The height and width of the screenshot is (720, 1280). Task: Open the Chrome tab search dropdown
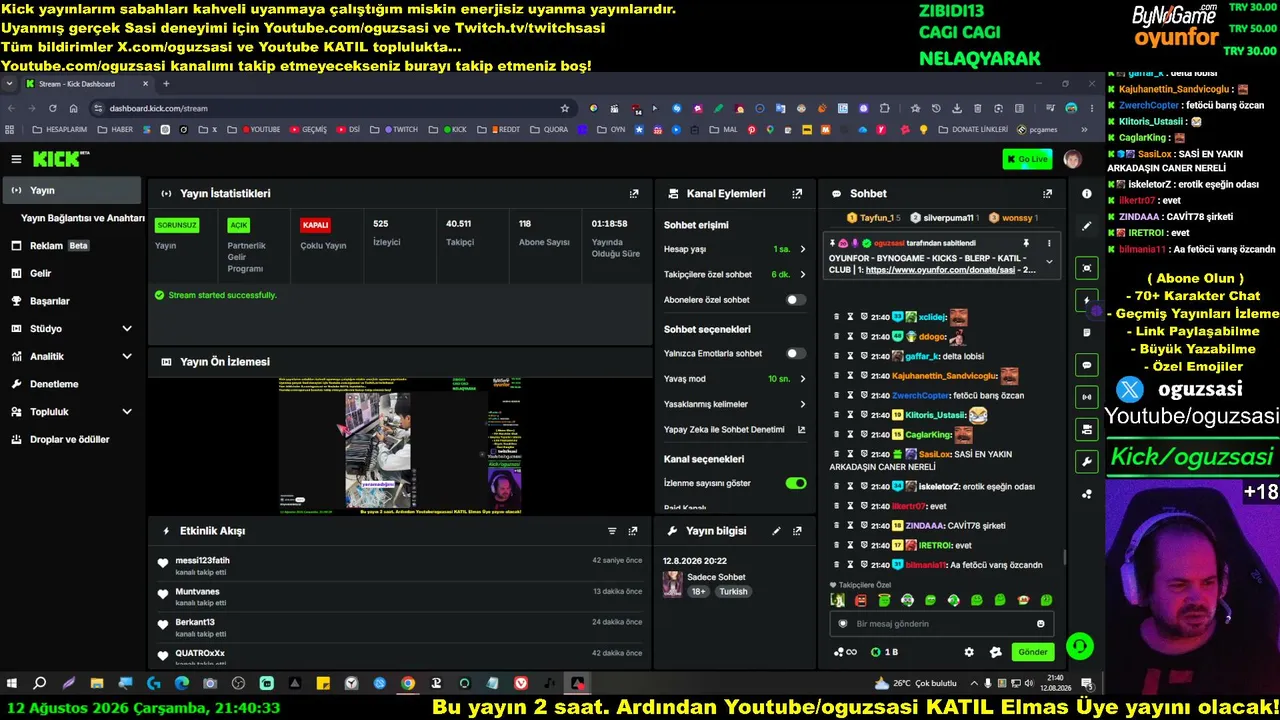tap(10, 84)
